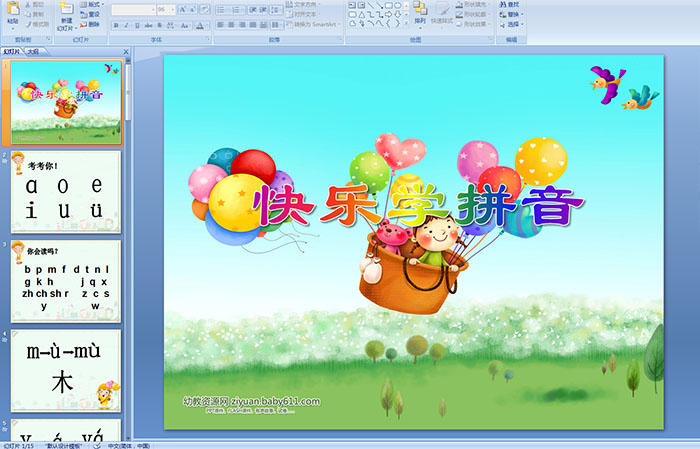Open Text Direction (文字方向) menu

(x=304, y=4)
